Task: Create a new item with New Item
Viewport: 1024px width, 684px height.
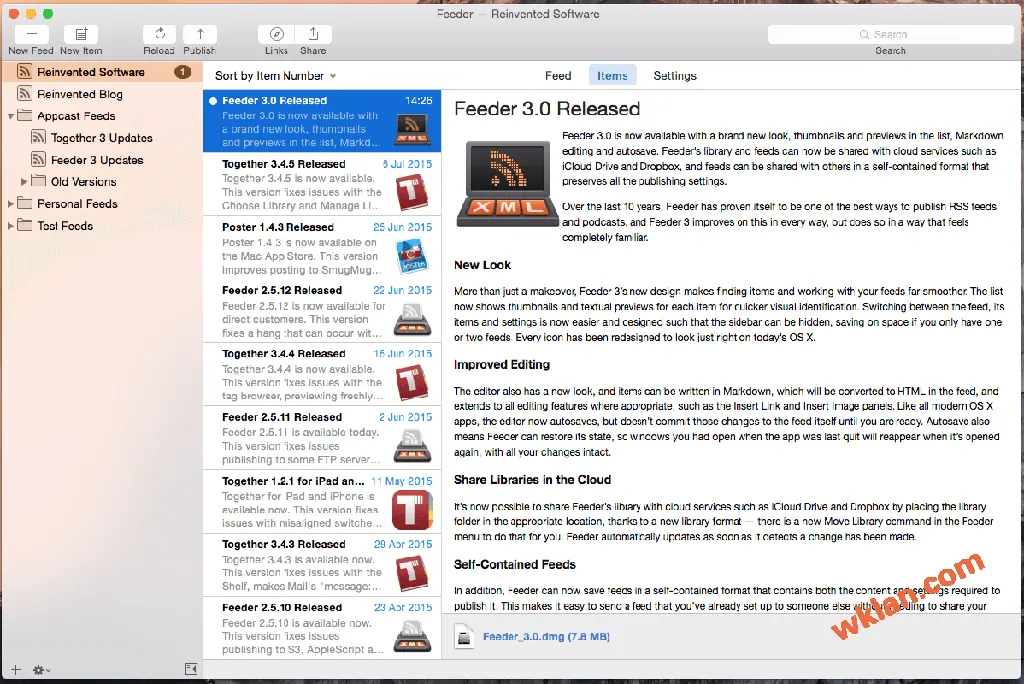Action: click(81, 34)
